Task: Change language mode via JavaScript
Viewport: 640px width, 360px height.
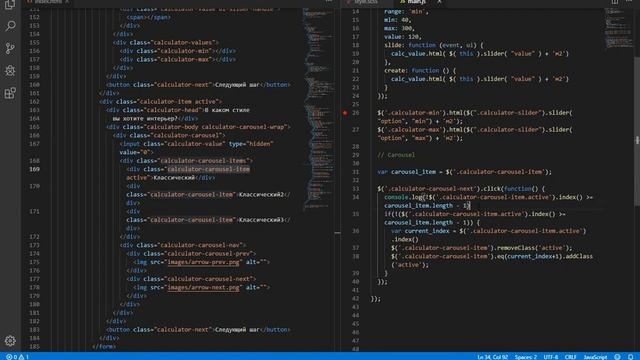Action: 595,357
